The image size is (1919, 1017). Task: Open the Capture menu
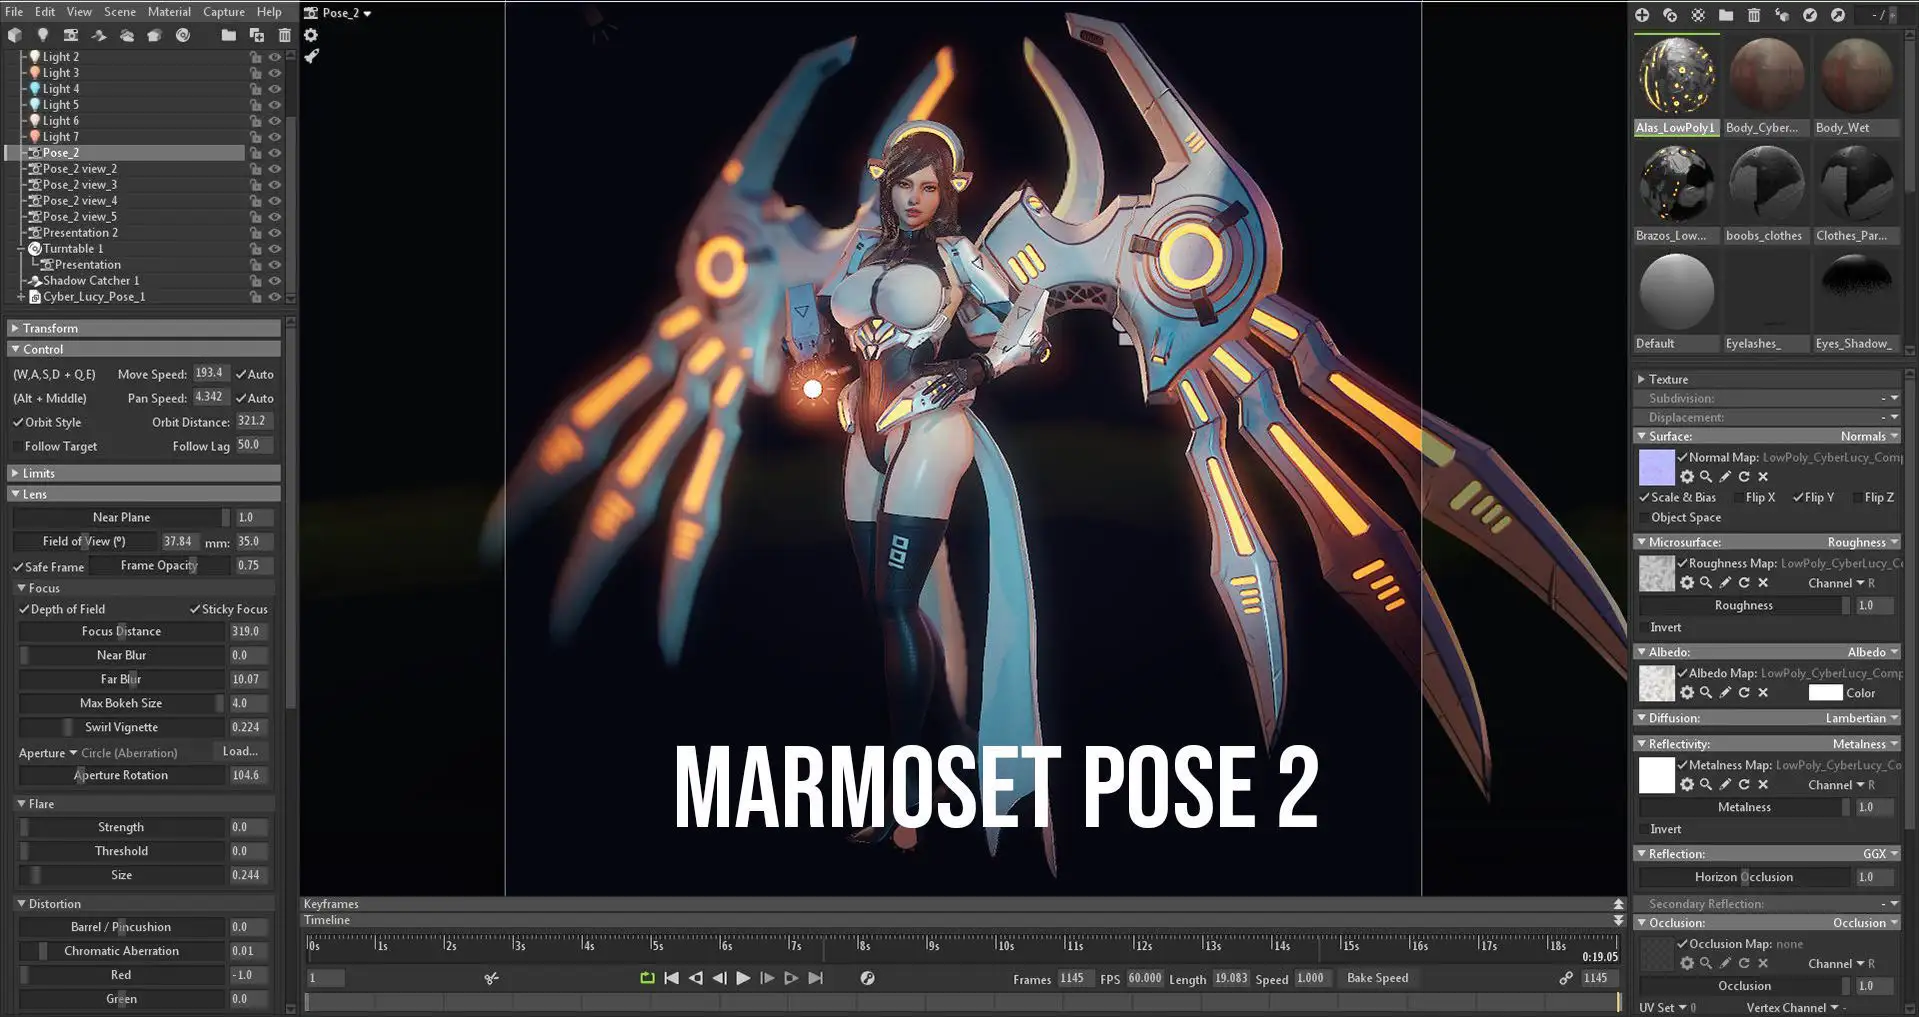223,12
